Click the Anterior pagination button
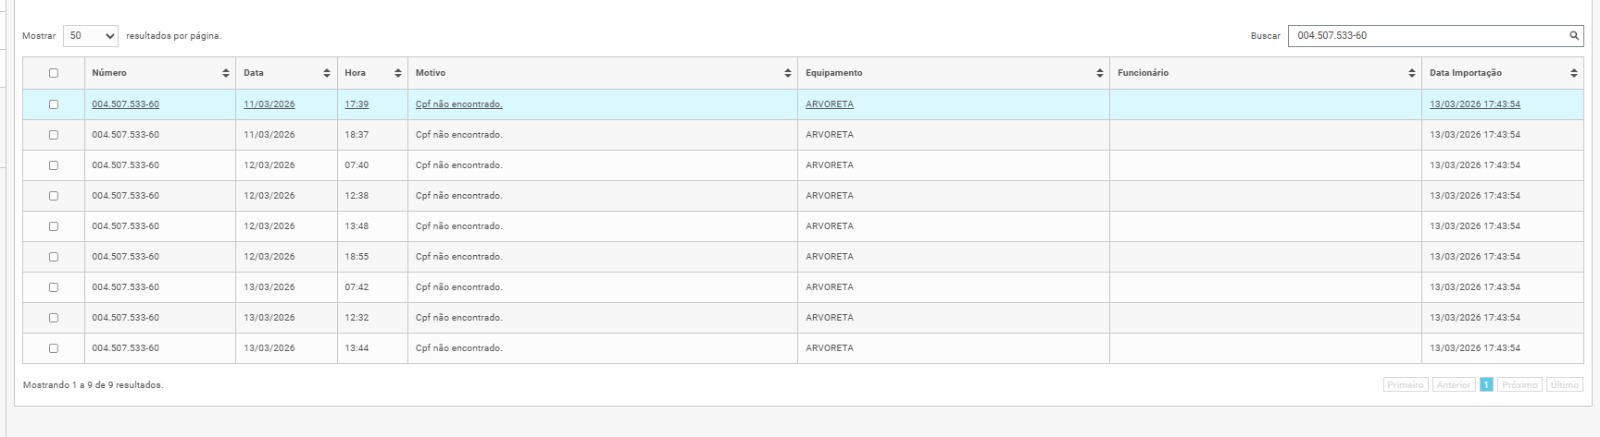The width and height of the screenshot is (1600, 437). (x=1453, y=385)
